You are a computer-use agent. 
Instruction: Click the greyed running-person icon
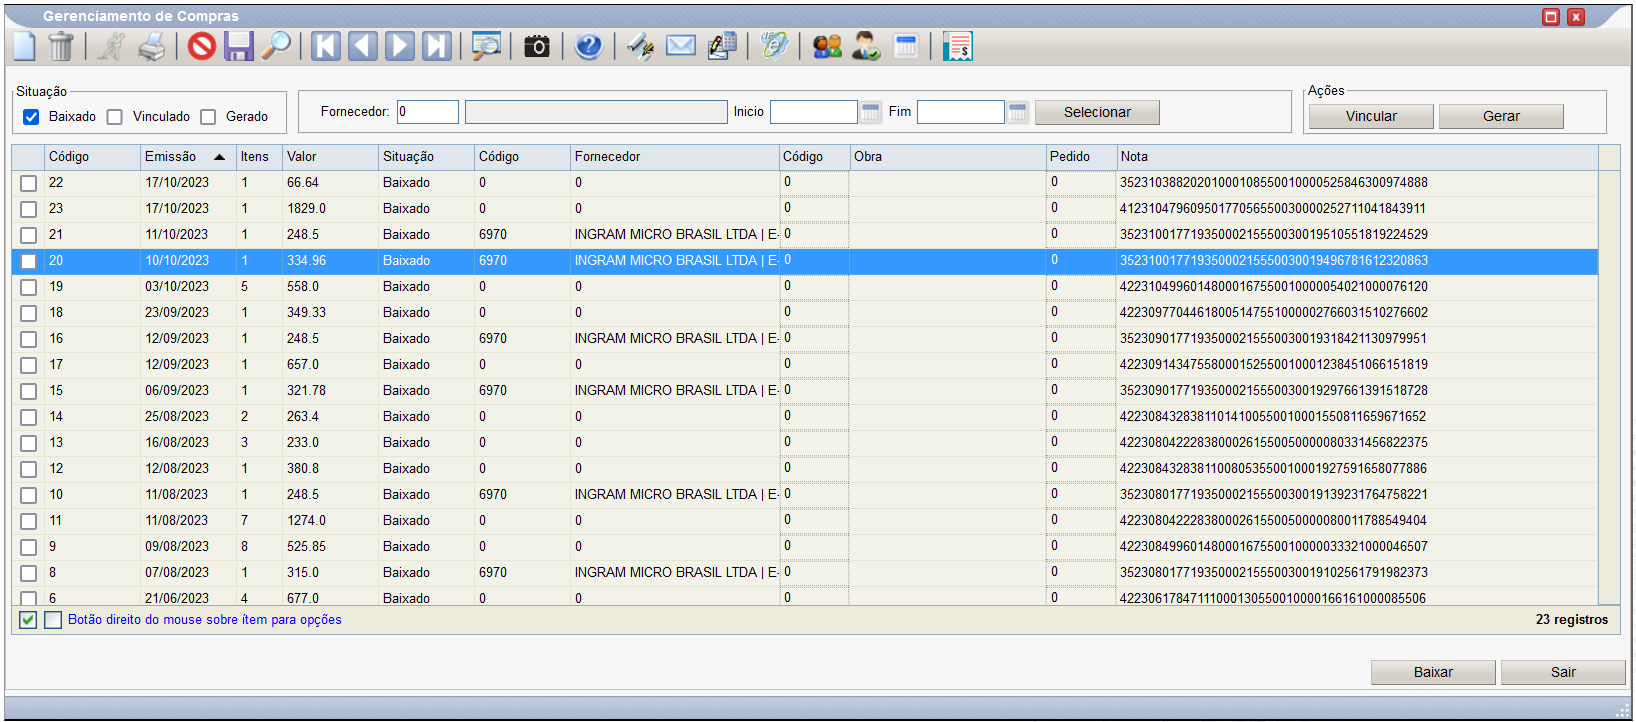pyautogui.click(x=111, y=46)
